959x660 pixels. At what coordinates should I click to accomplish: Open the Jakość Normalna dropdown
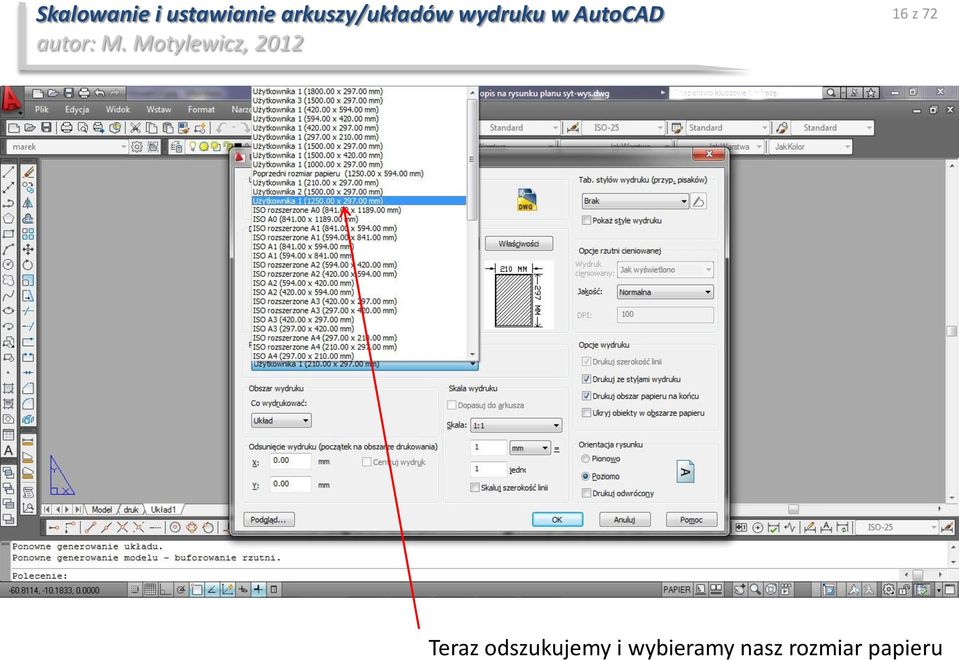665,292
